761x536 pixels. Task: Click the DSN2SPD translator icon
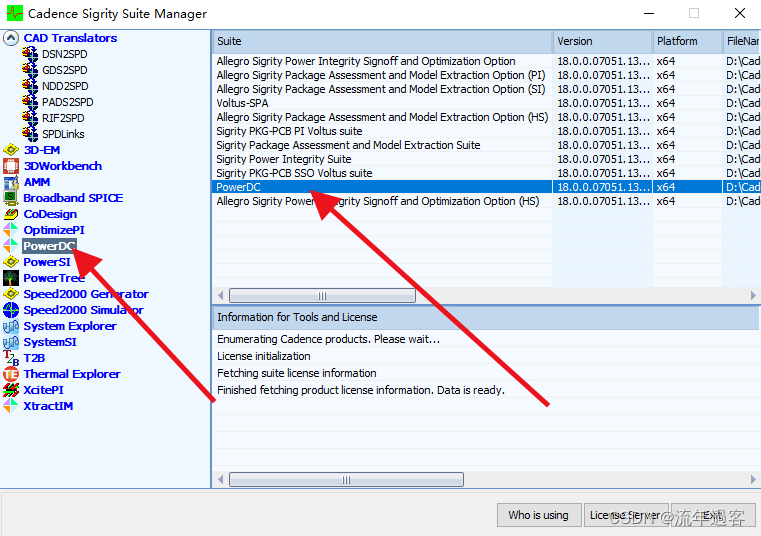[x=30, y=54]
